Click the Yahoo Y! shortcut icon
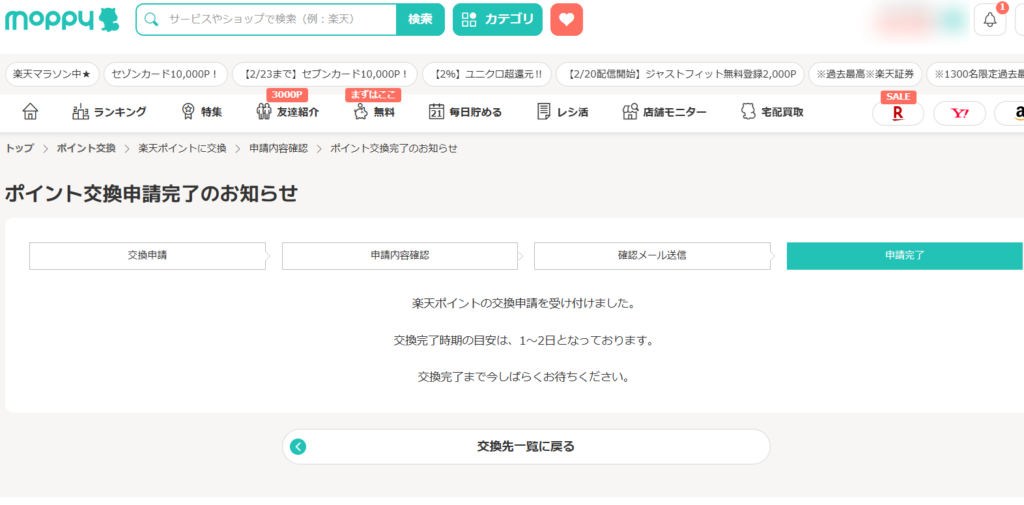Viewport: 1024px width, 505px height. tap(959, 114)
